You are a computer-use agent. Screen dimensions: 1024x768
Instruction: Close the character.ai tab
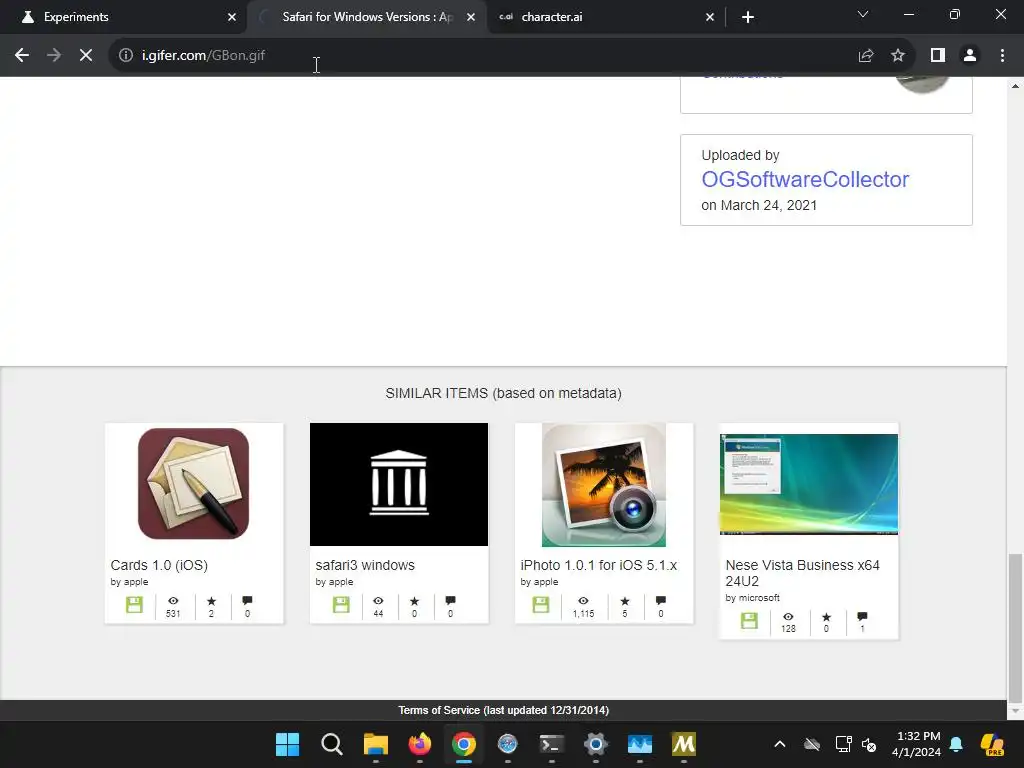[x=710, y=17]
